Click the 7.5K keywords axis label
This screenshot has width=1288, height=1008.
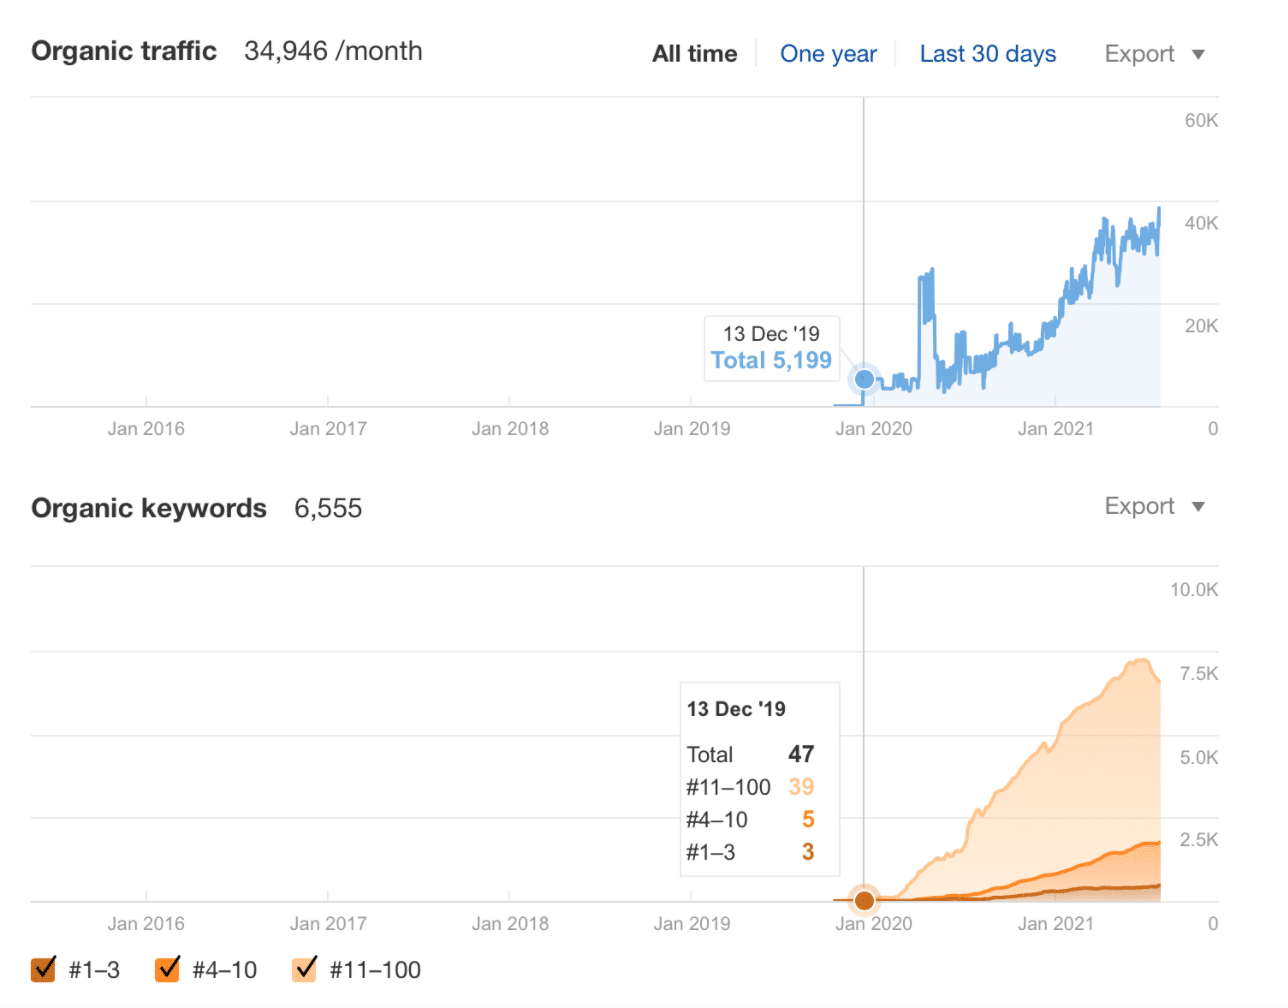pyautogui.click(x=1199, y=674)
